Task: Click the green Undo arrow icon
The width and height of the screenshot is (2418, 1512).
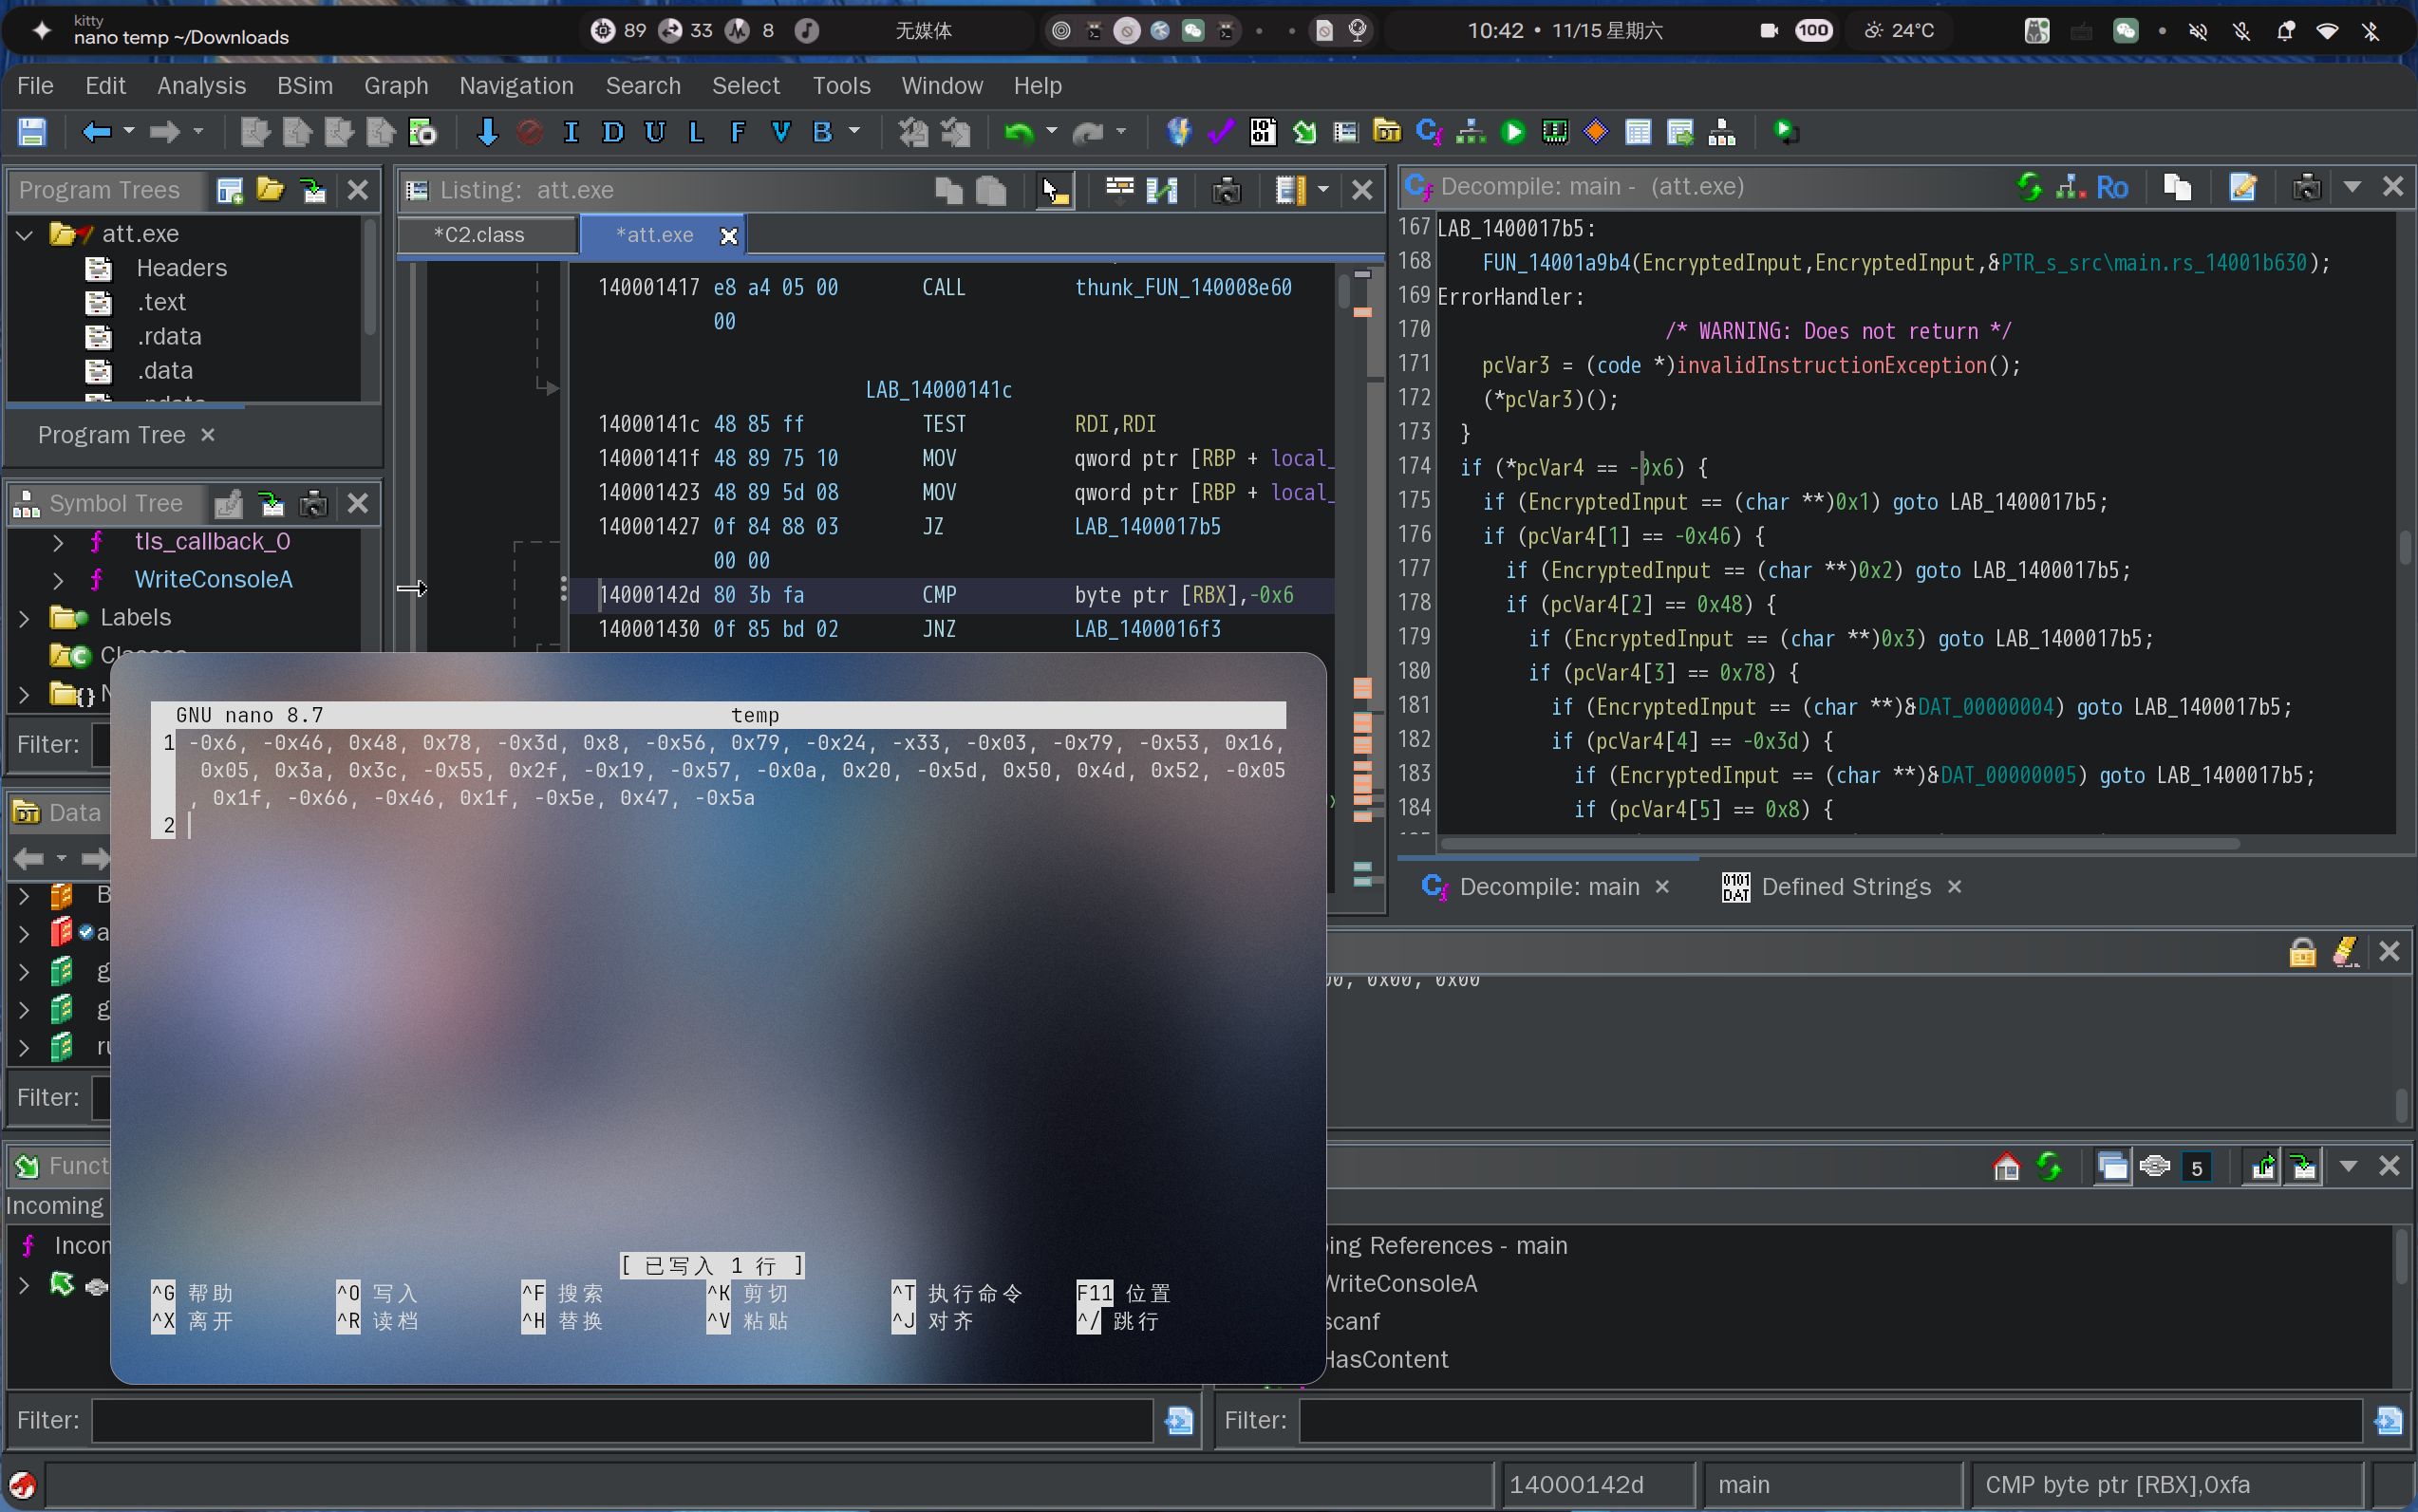Action: 1018,132
